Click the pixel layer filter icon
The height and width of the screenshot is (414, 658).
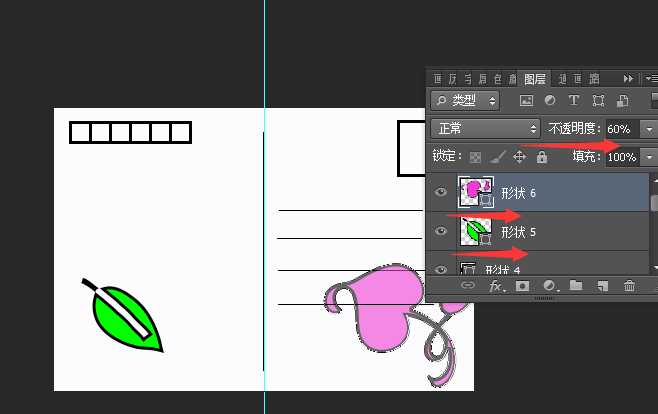pyautogui.click(x=526, y=101)
